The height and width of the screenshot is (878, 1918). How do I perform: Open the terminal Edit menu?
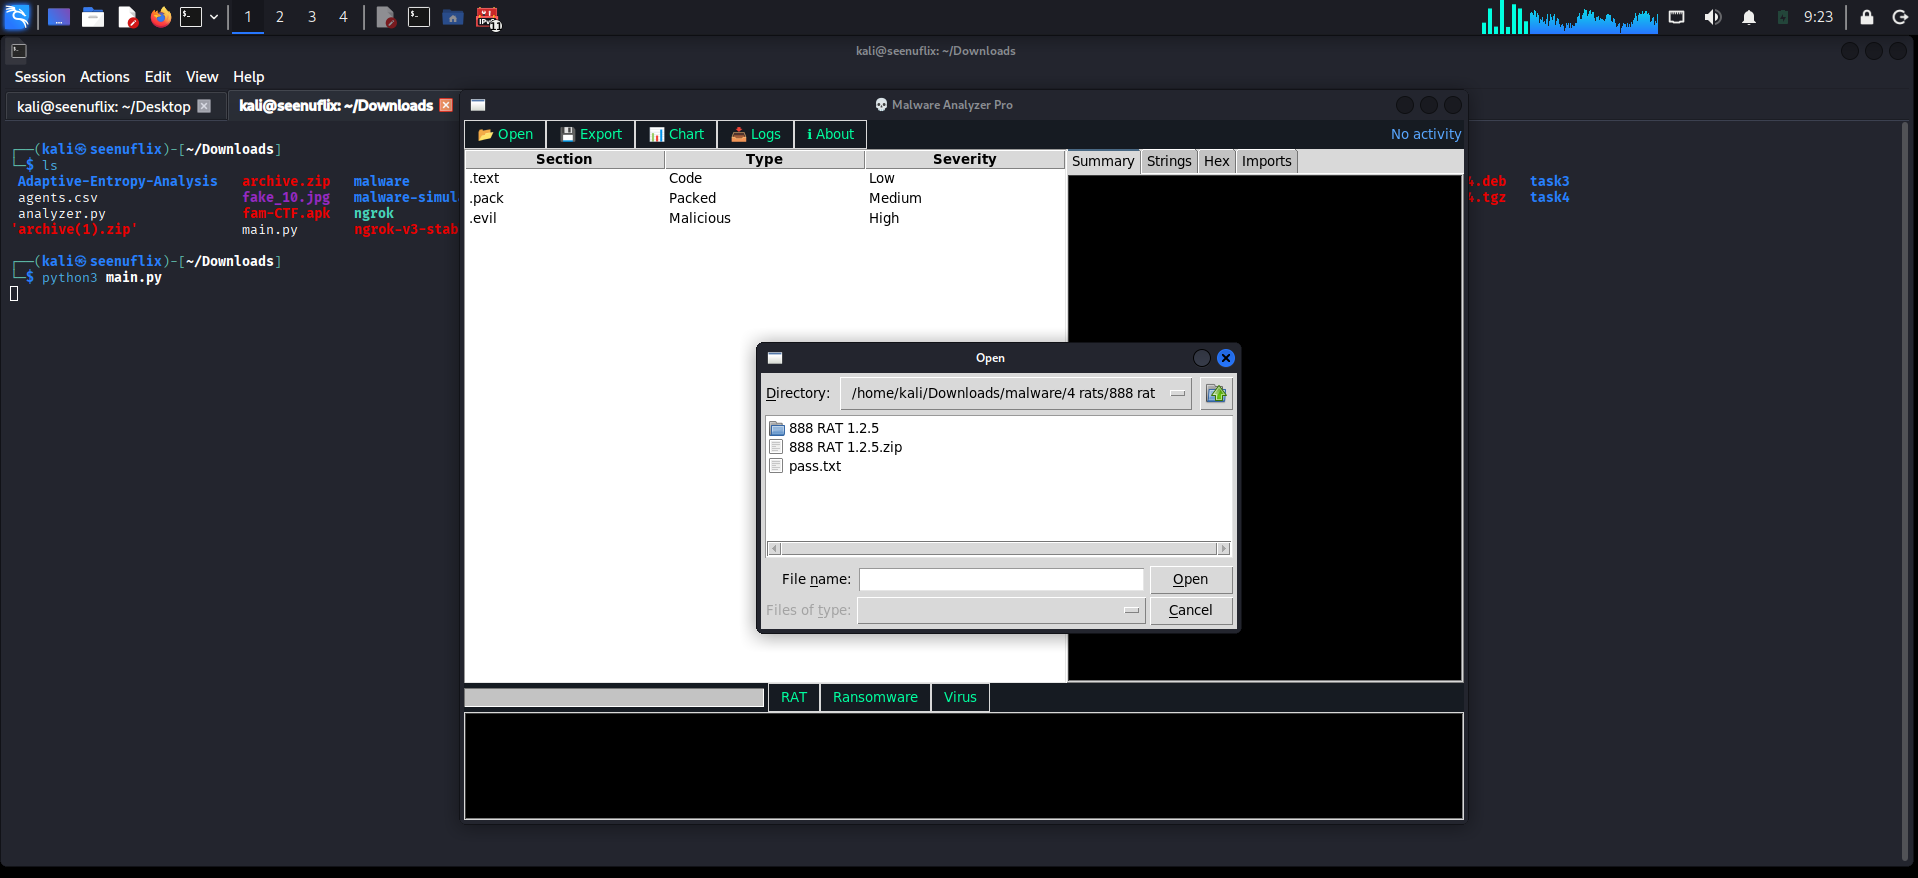click(158, 77)
